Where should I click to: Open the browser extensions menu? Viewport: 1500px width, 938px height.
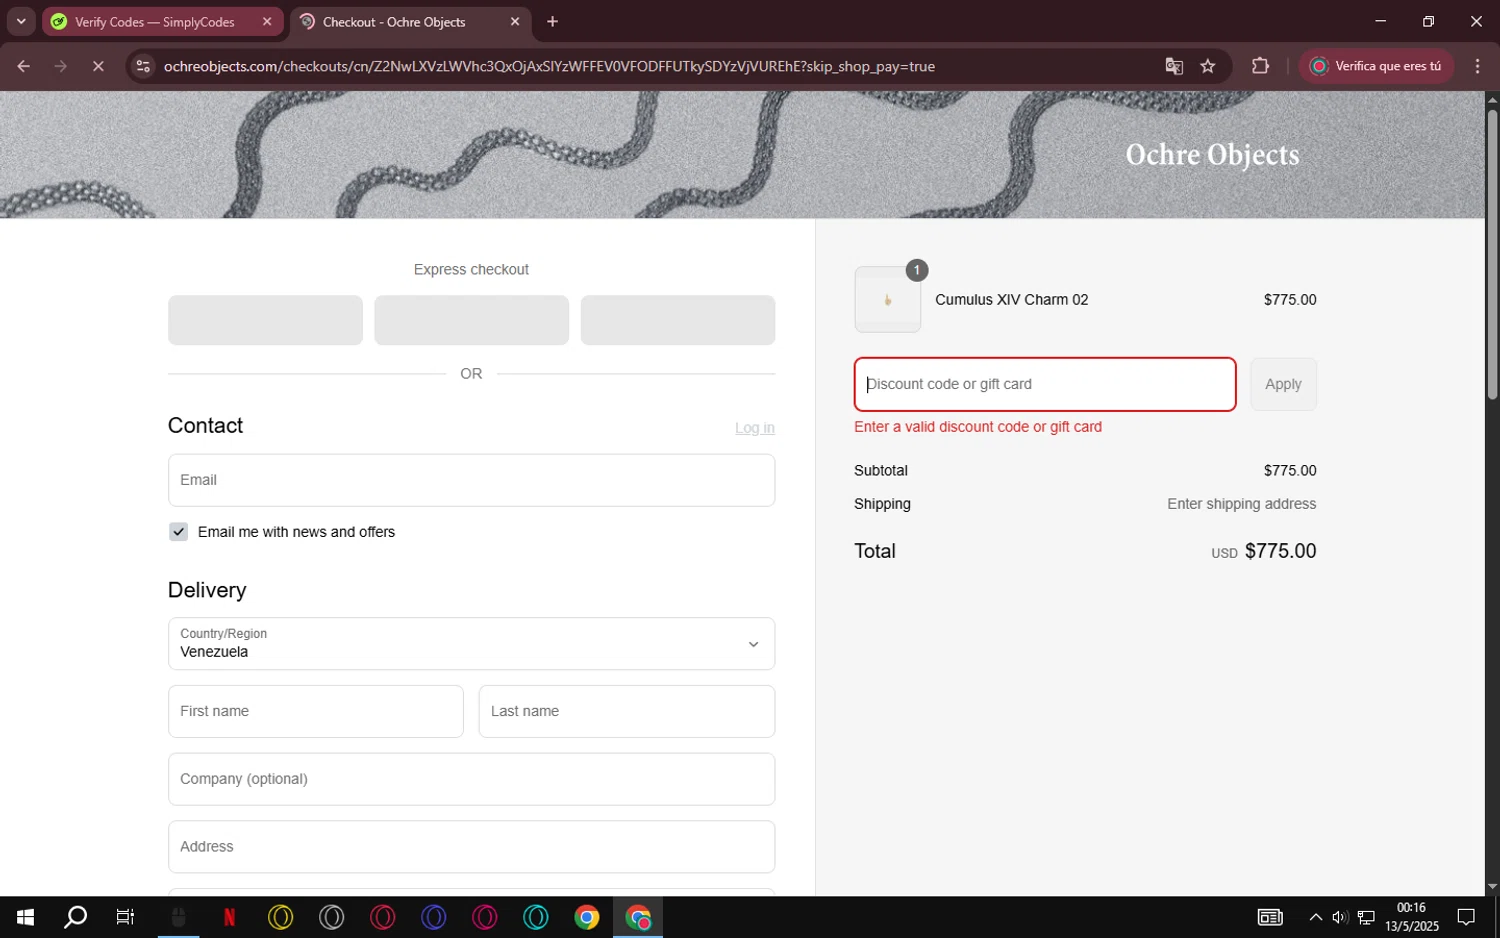click(1260, 67)
